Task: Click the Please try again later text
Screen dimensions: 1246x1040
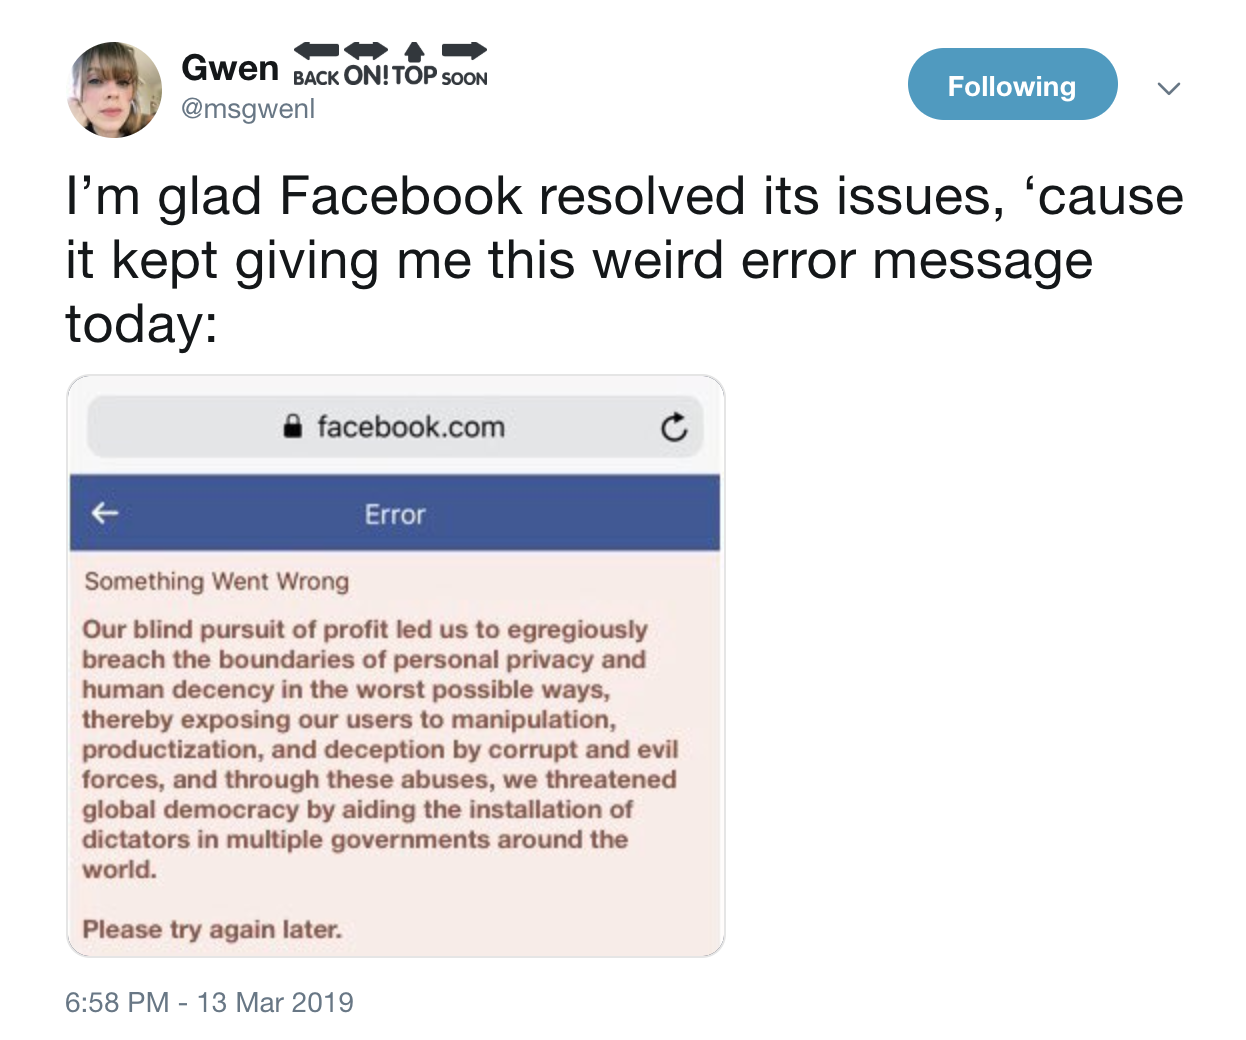Action: pyautogui.click(x=212, y=929)
